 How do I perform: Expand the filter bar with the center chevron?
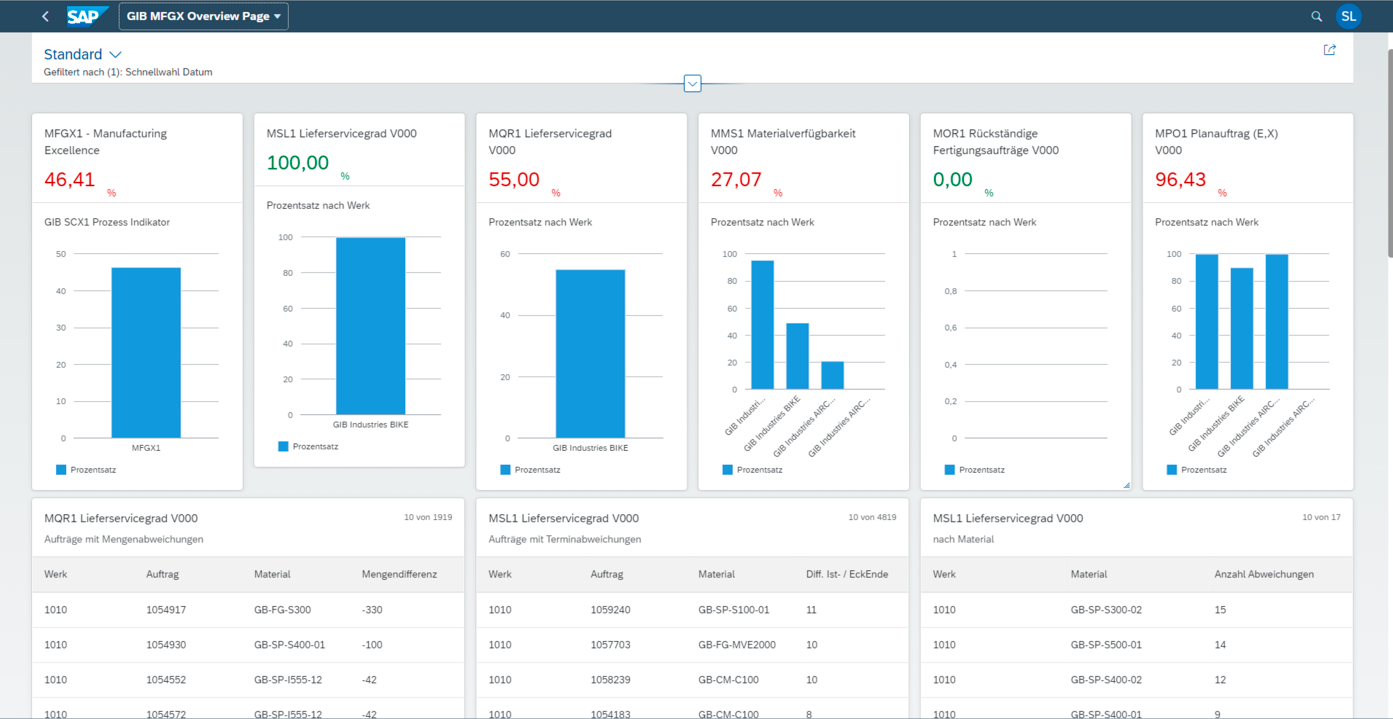692,83
